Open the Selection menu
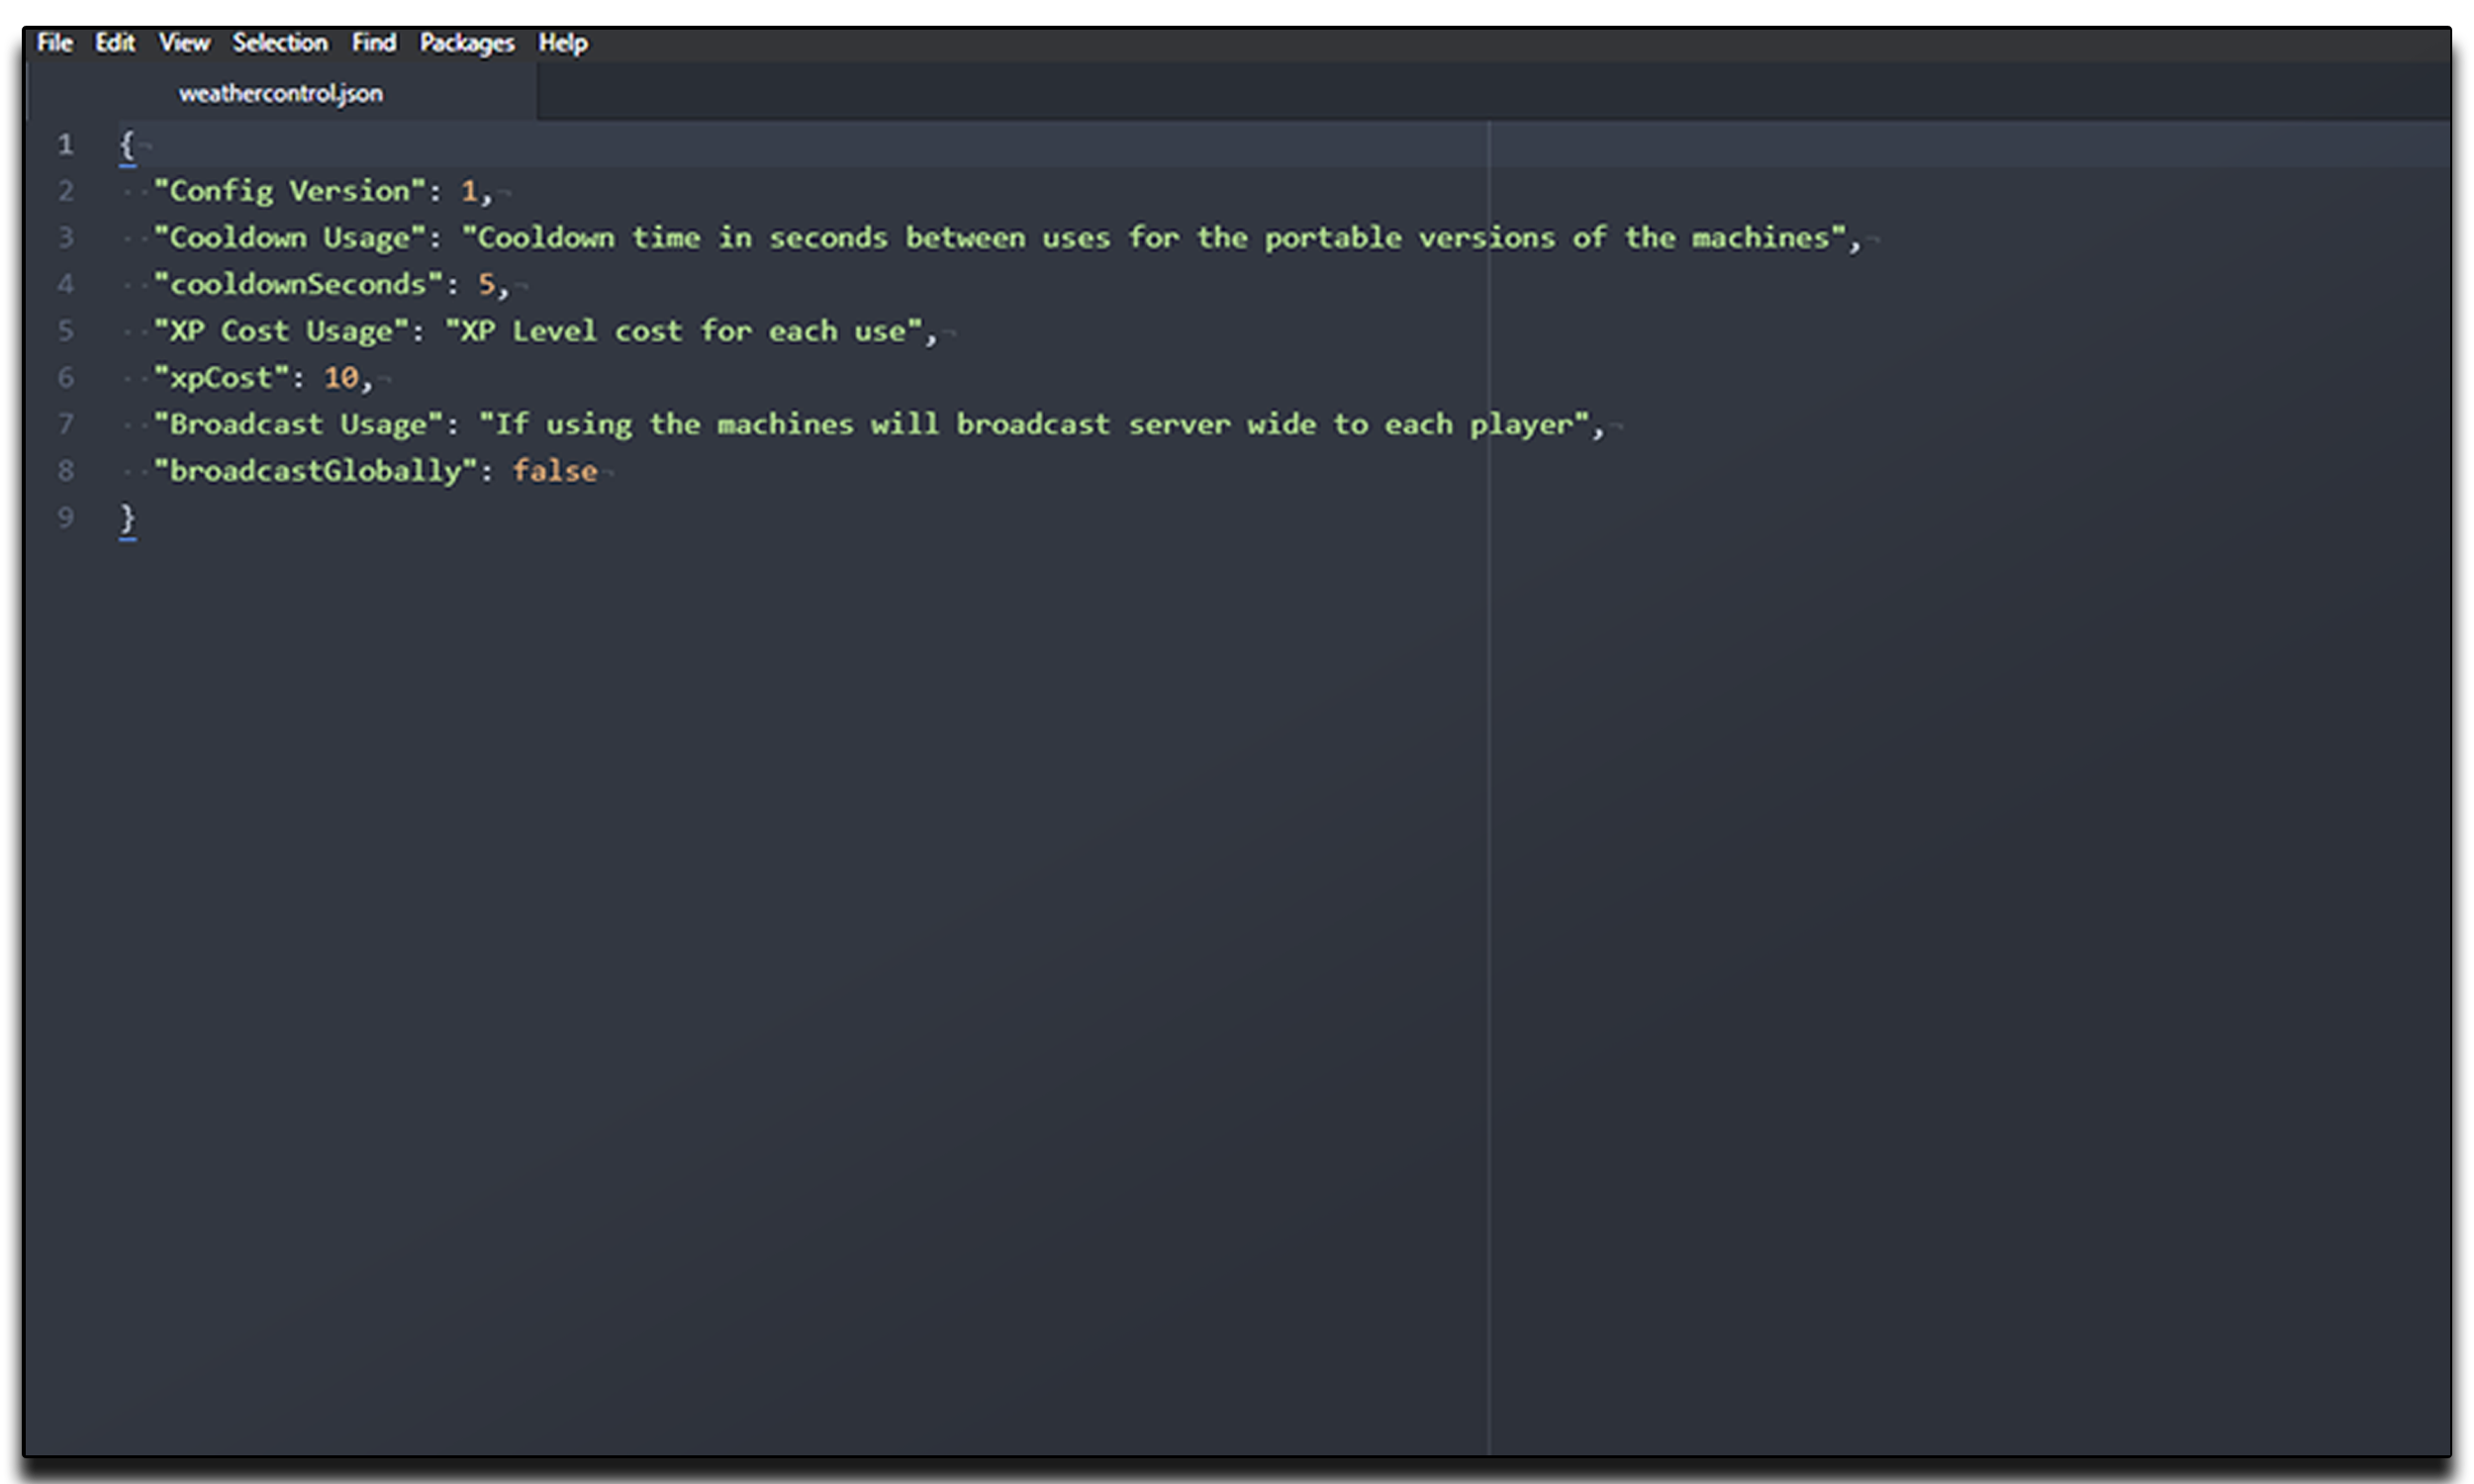2474x1484 pixels. click(280, 43)
